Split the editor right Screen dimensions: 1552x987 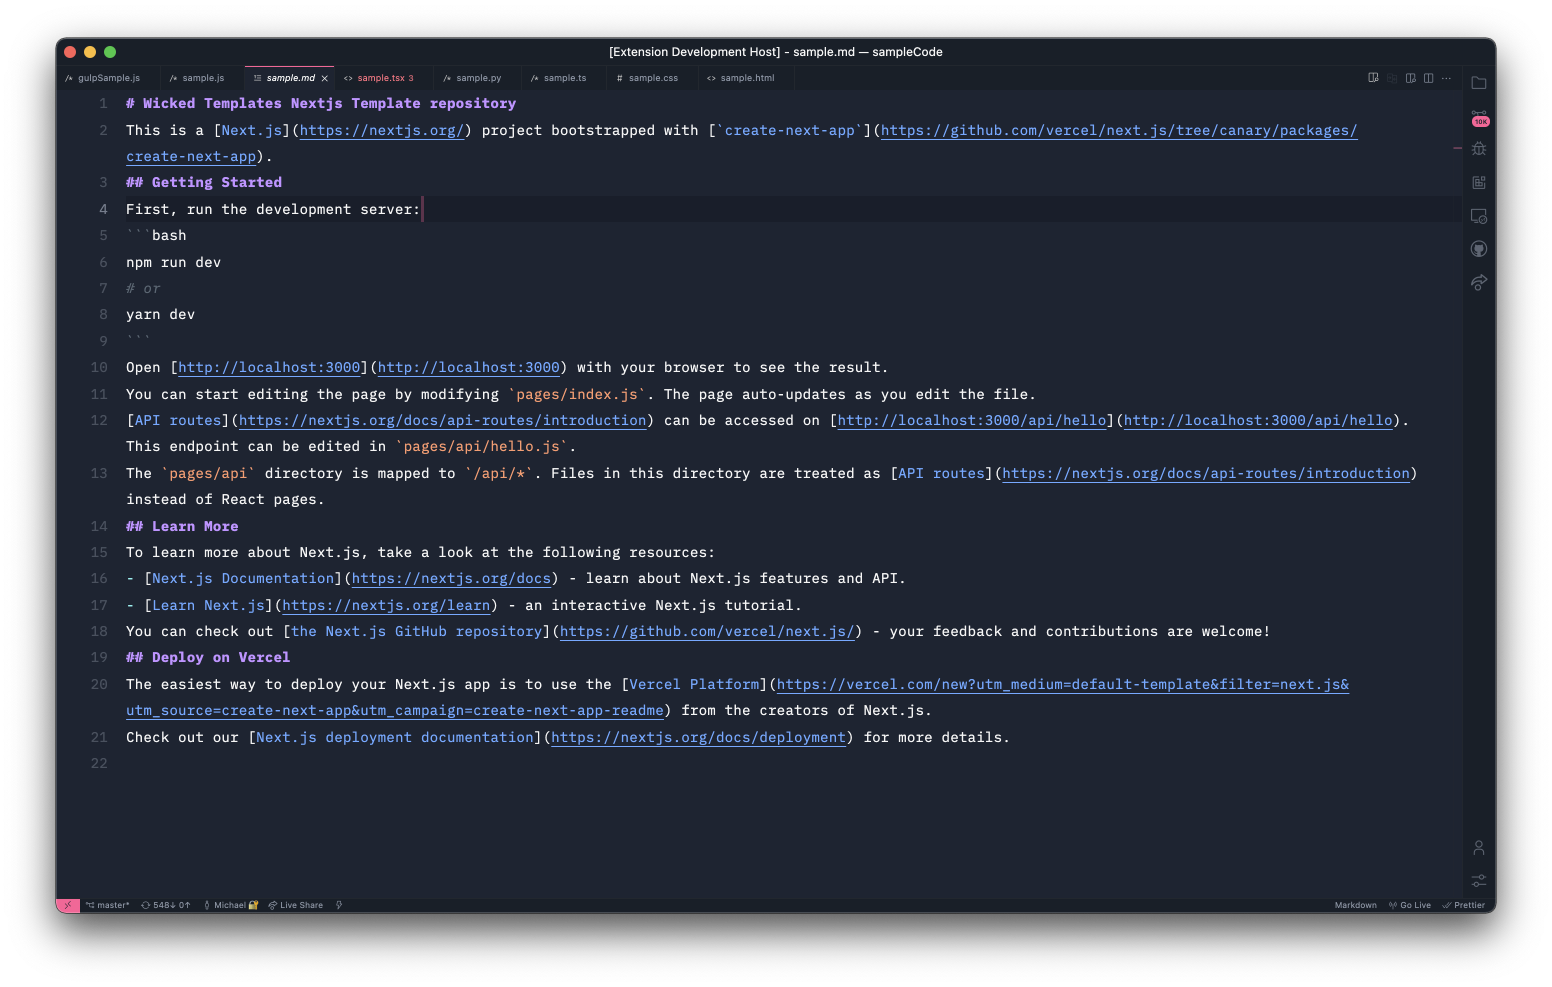coord(1428,78)
